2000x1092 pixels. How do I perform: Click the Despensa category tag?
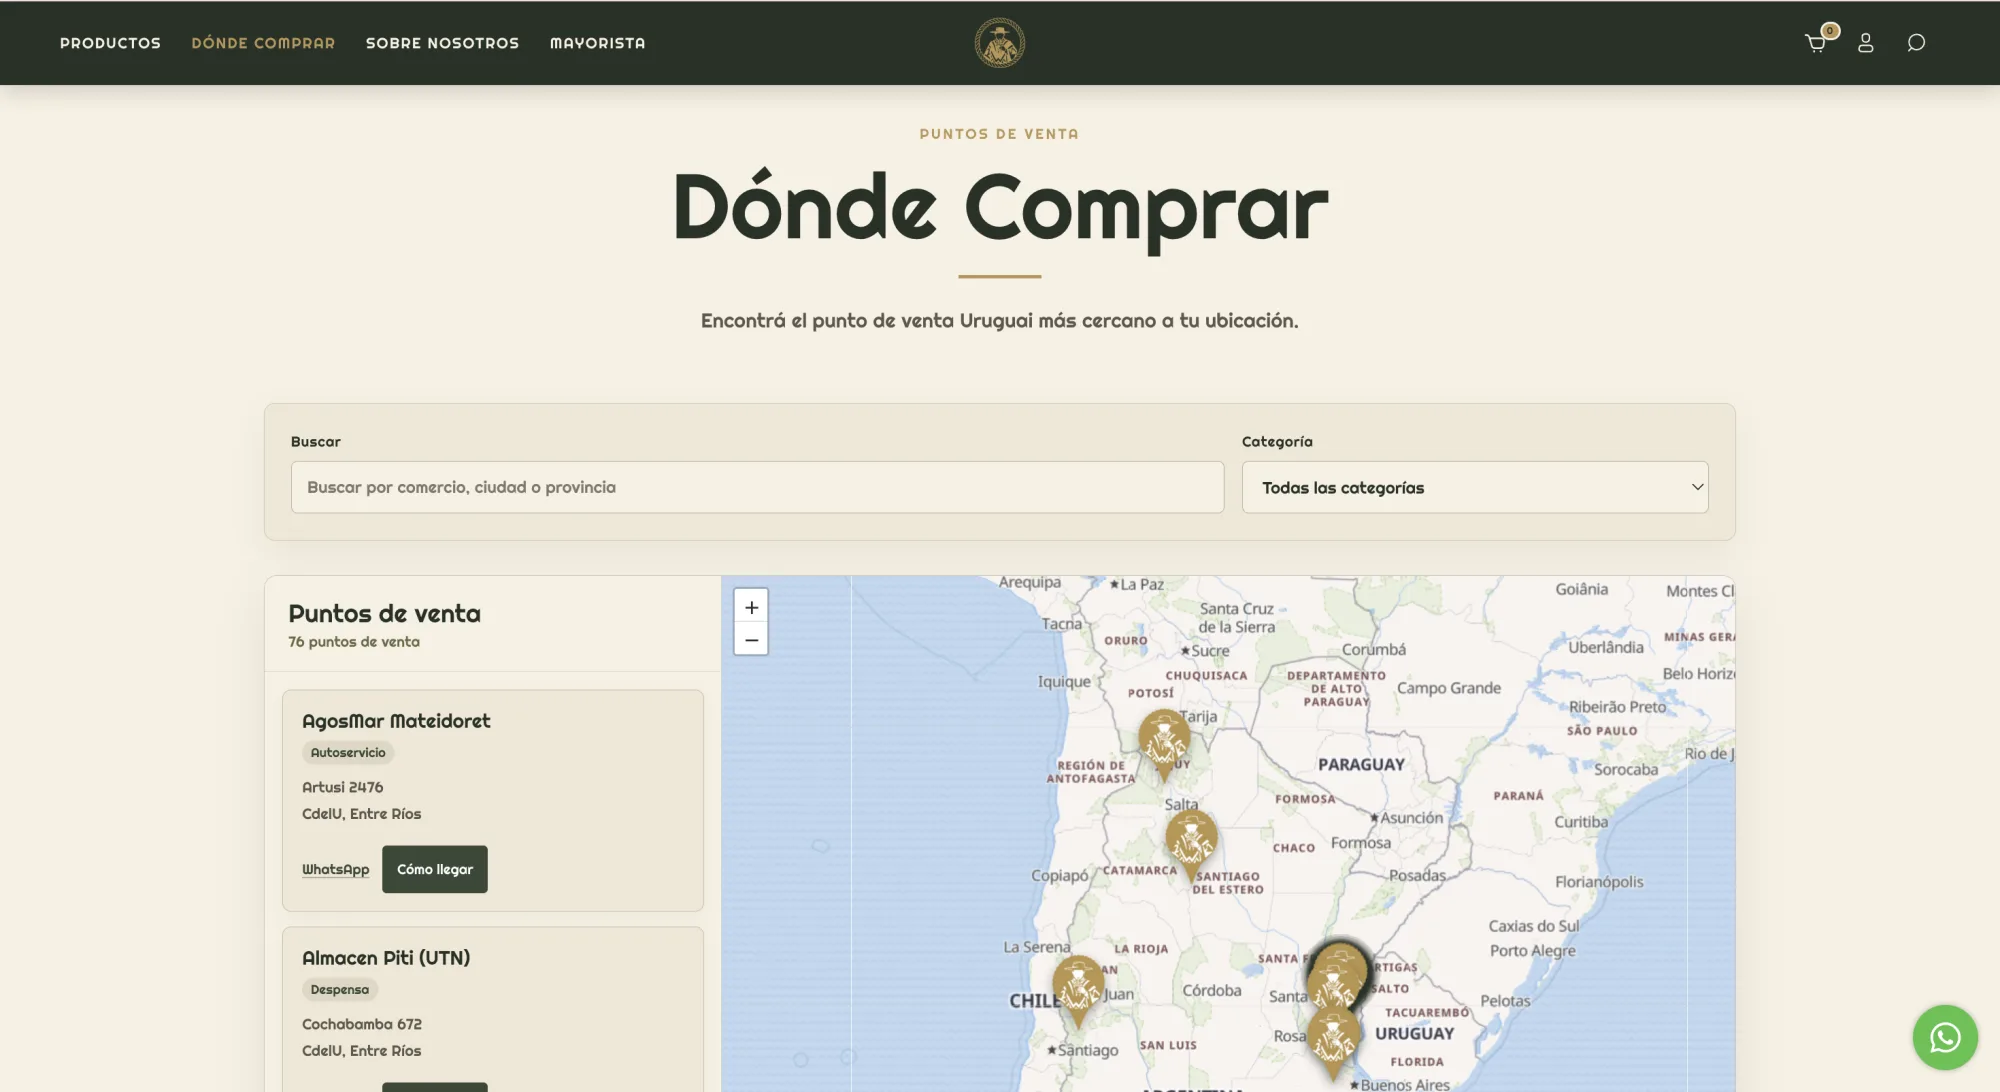pyautogui.click(x=339, y=990)
